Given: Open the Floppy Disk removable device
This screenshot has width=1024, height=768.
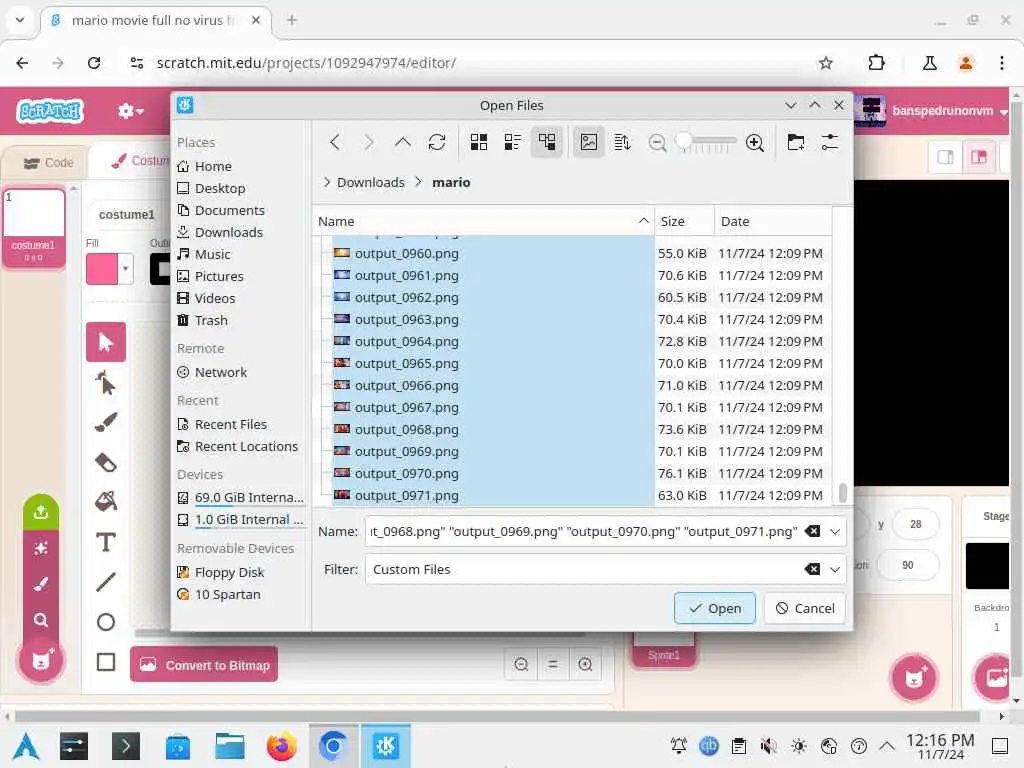Looking at the screenshot, I should point(238,573).
